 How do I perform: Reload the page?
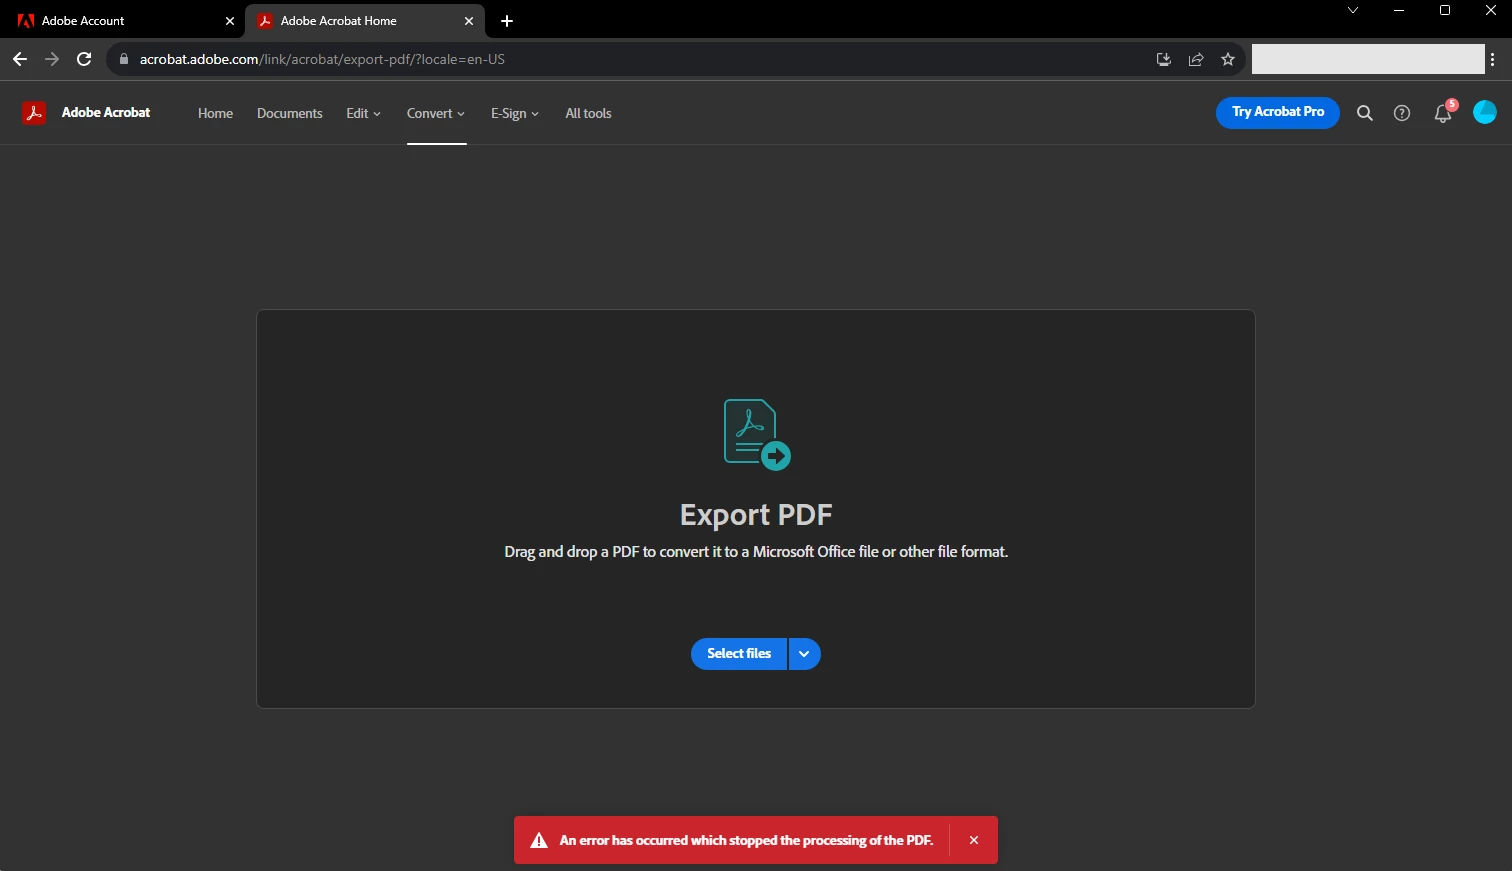pos(84,59)
